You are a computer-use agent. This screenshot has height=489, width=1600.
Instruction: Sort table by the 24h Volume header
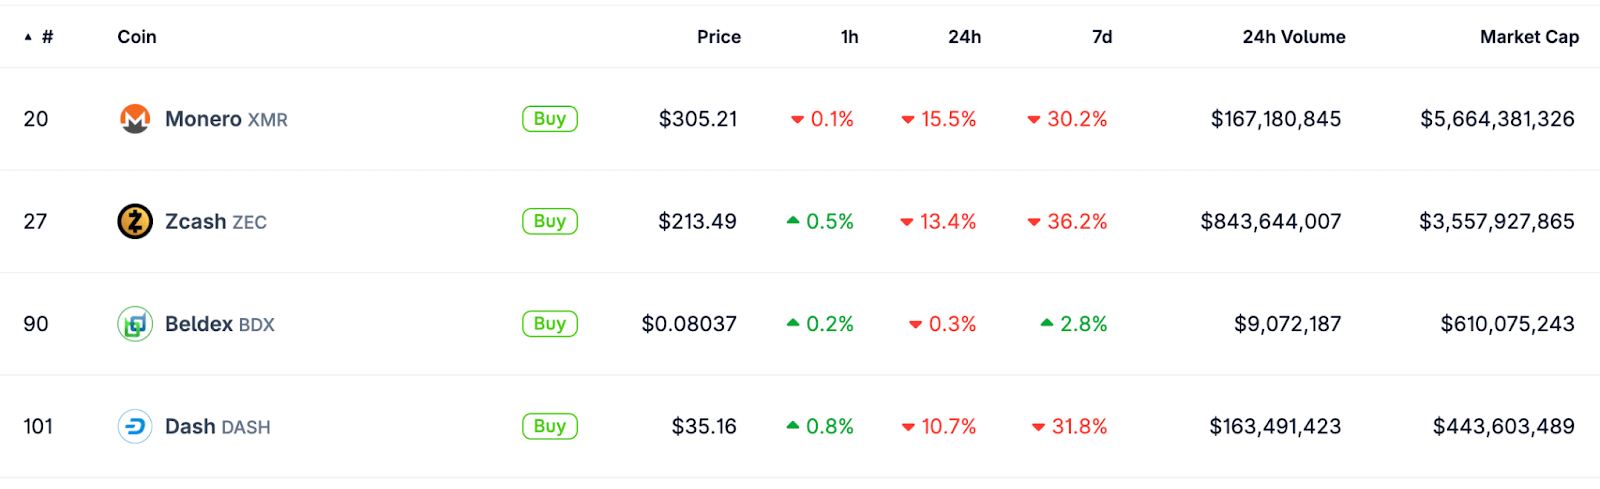(x=1294, y=37)
